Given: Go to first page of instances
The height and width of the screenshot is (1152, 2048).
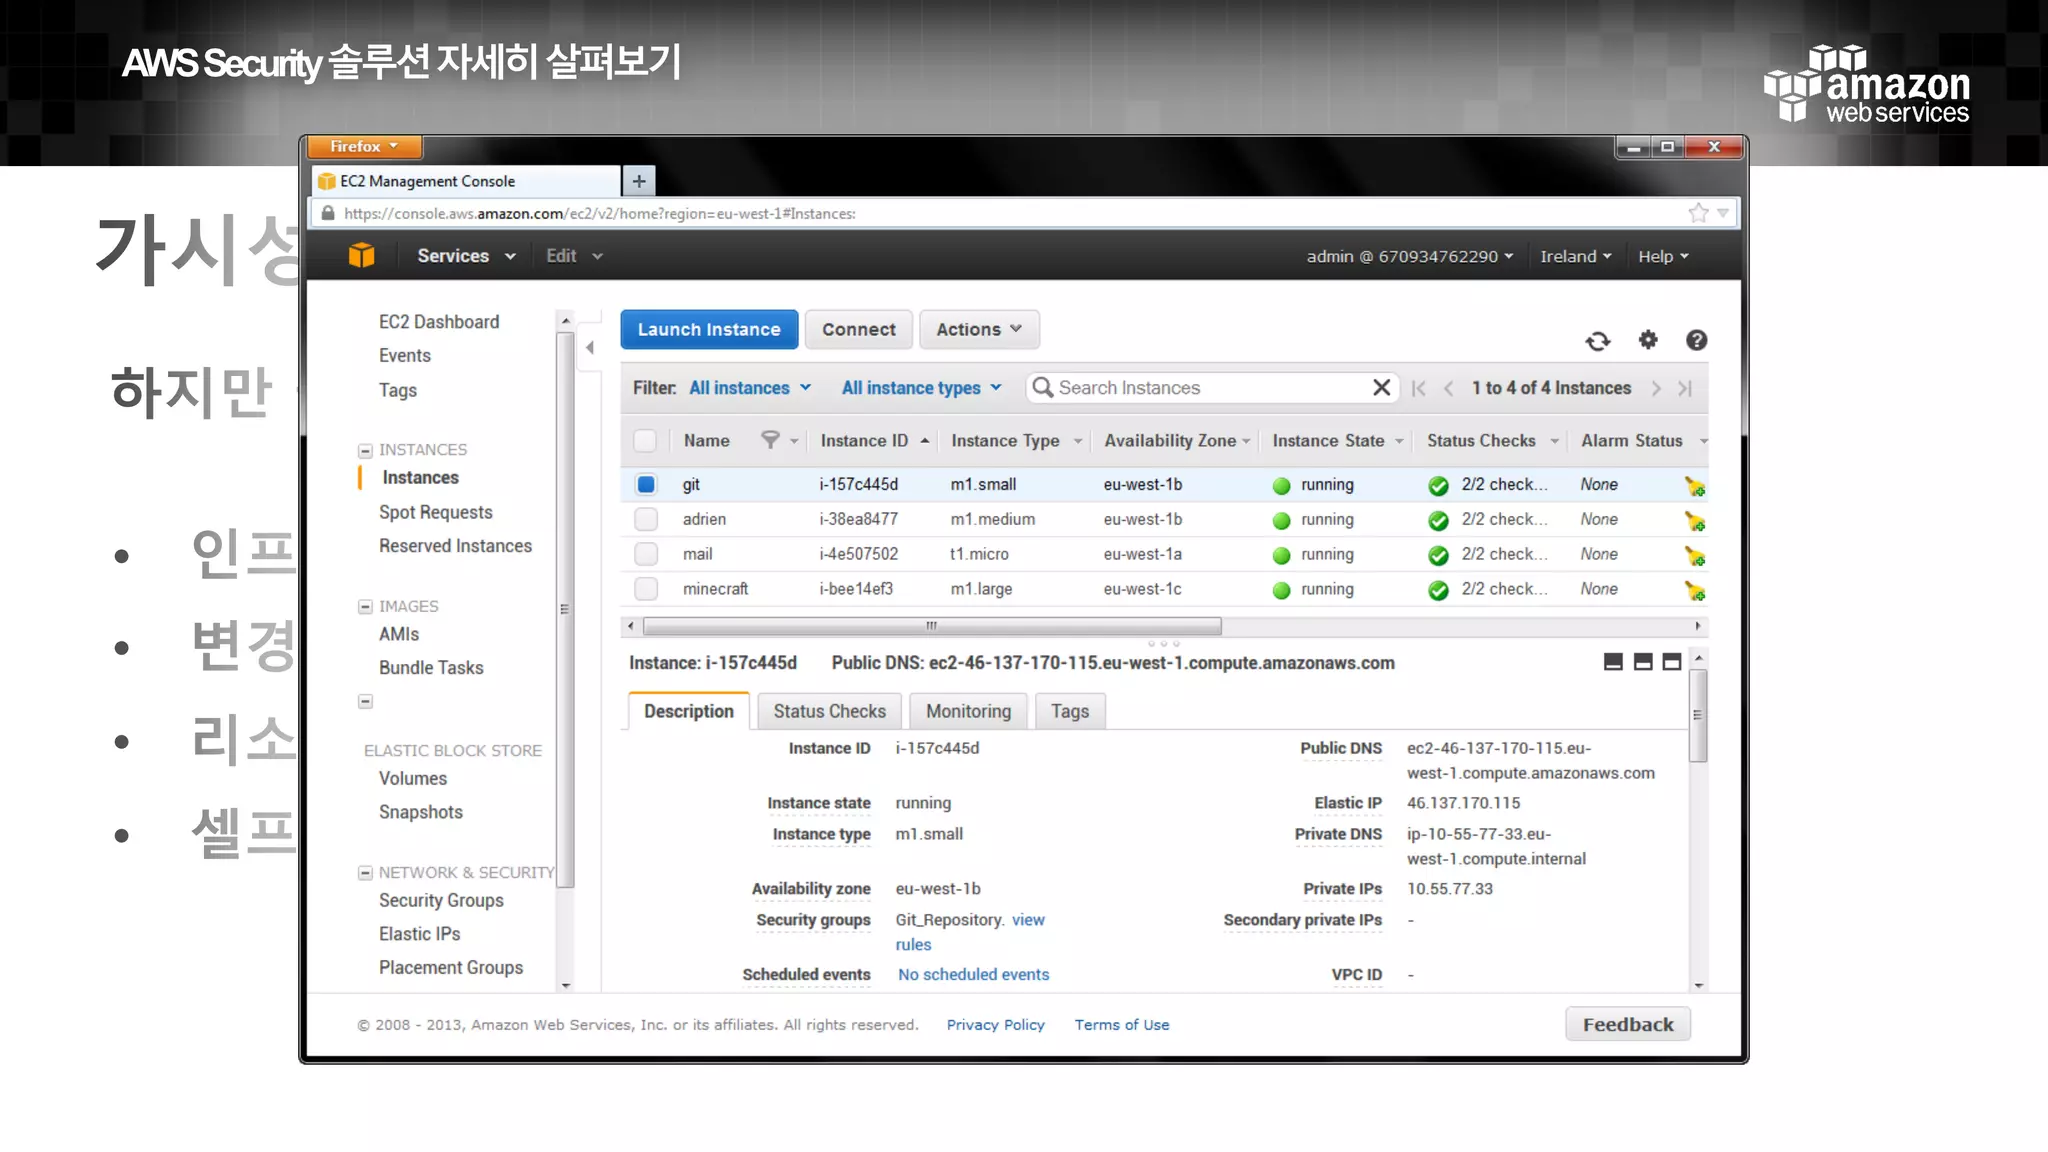Looking at the screenshot, I should click(x=1418, y=389).
